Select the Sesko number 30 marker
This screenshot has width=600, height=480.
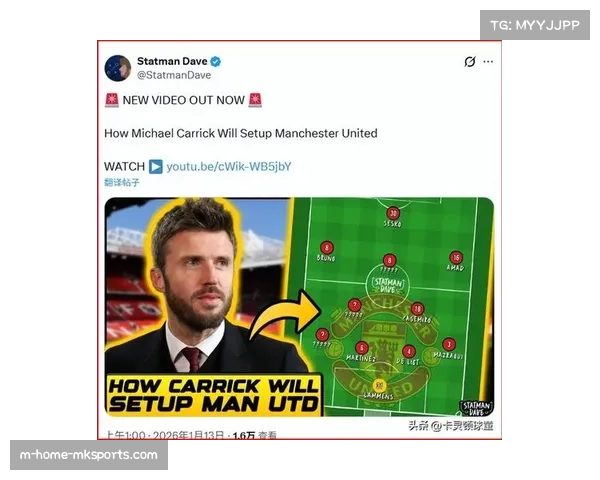click(x=393, y=213)
